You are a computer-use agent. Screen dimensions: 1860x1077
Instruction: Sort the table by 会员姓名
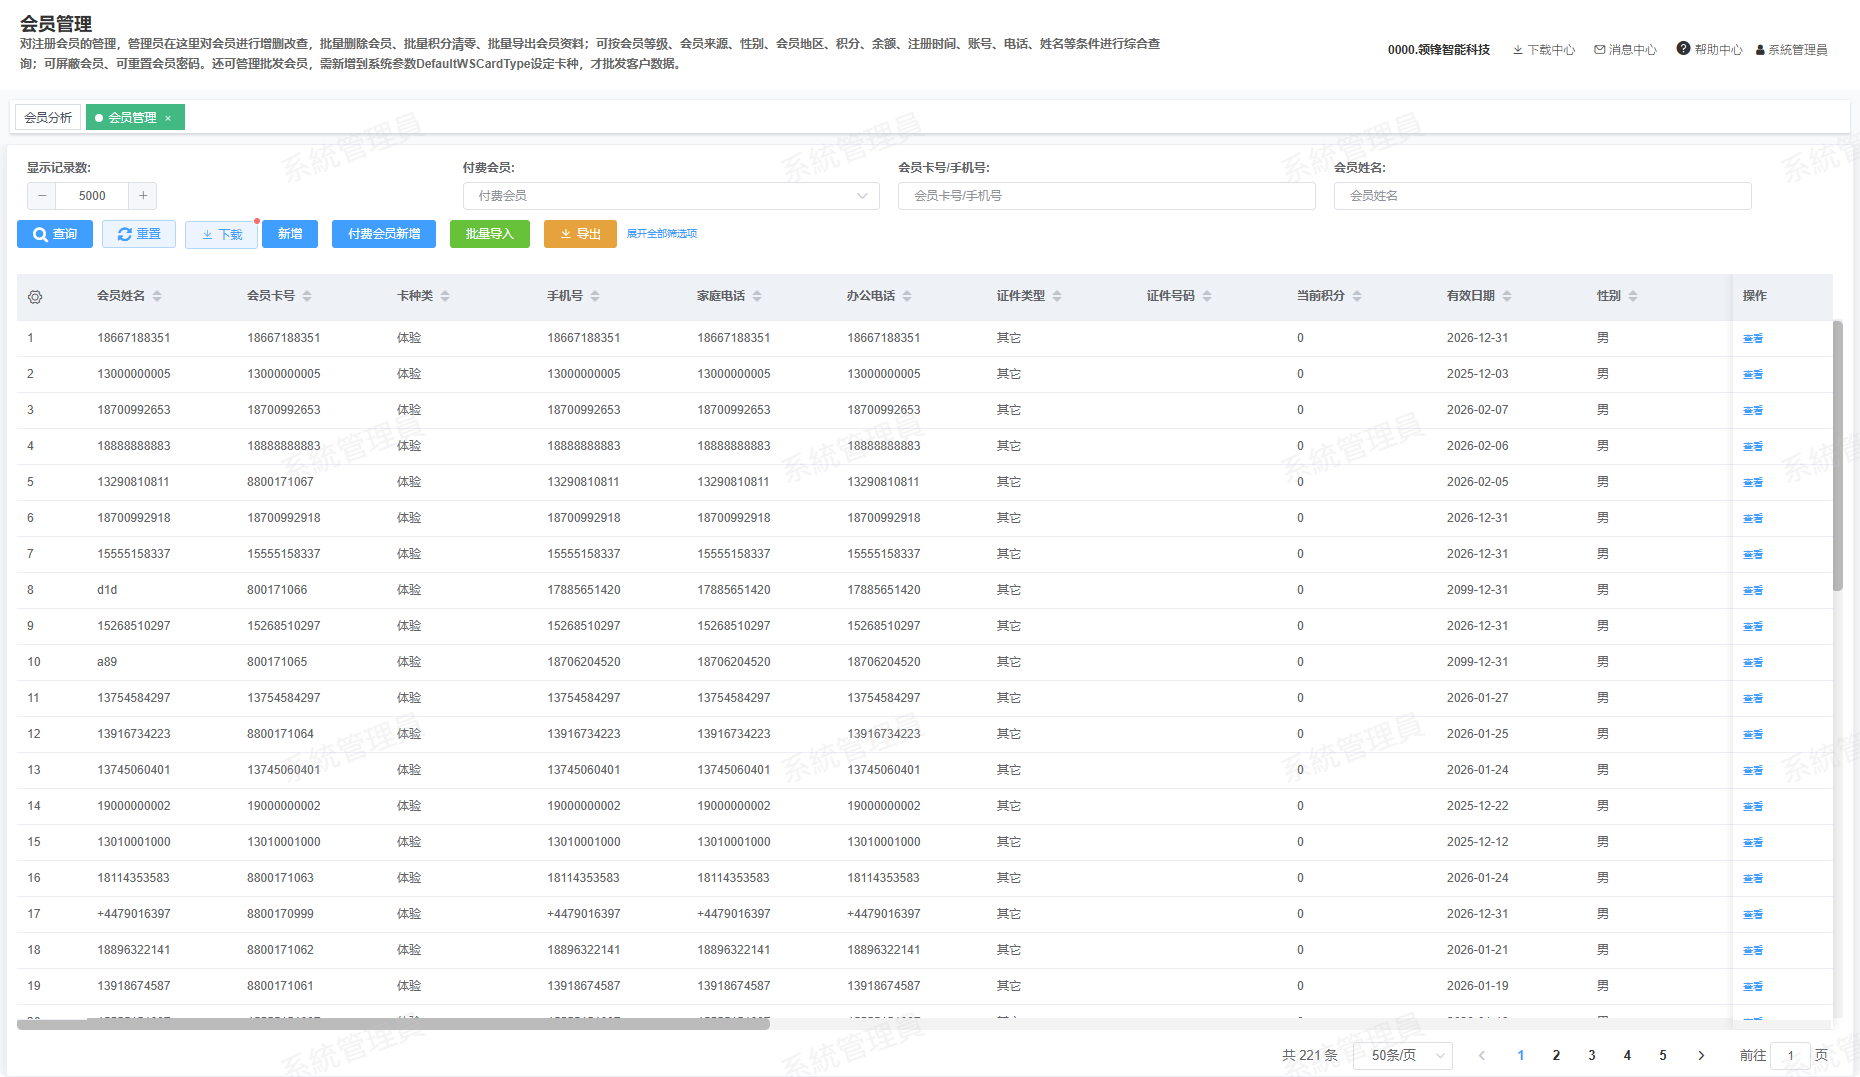coord(157,296)
